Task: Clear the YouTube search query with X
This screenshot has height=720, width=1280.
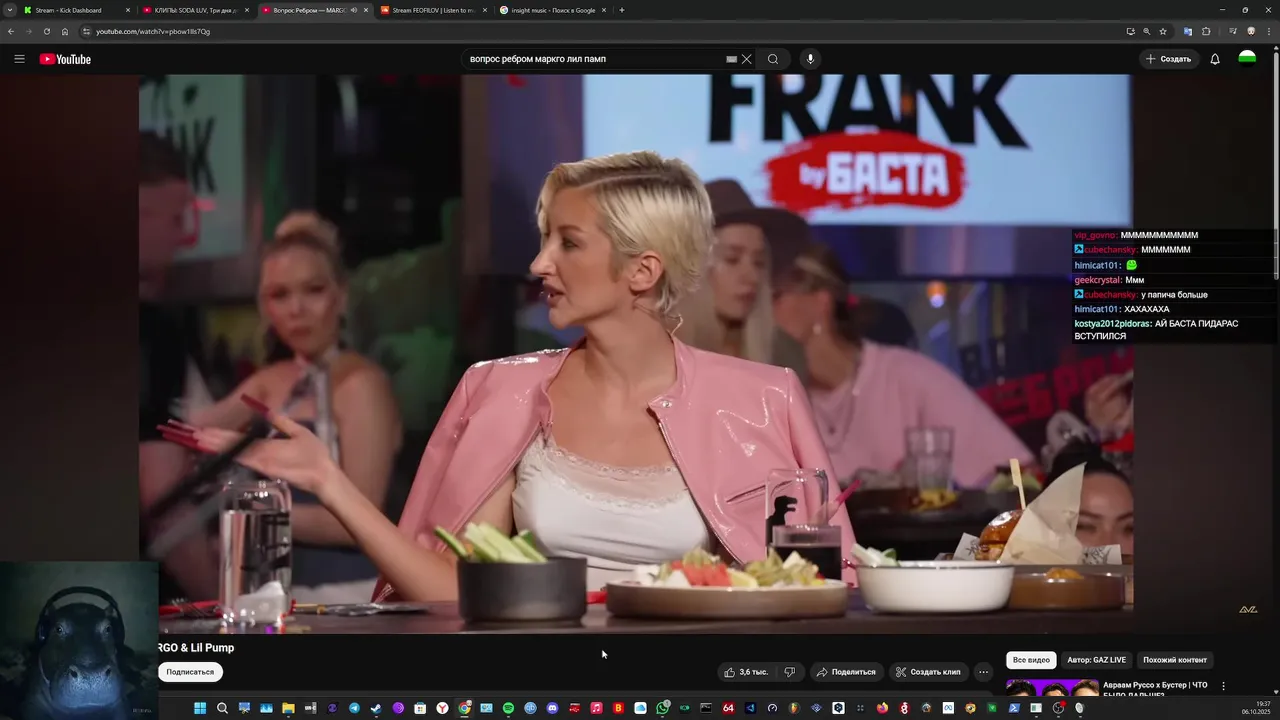Action: (x=747, y=59)
